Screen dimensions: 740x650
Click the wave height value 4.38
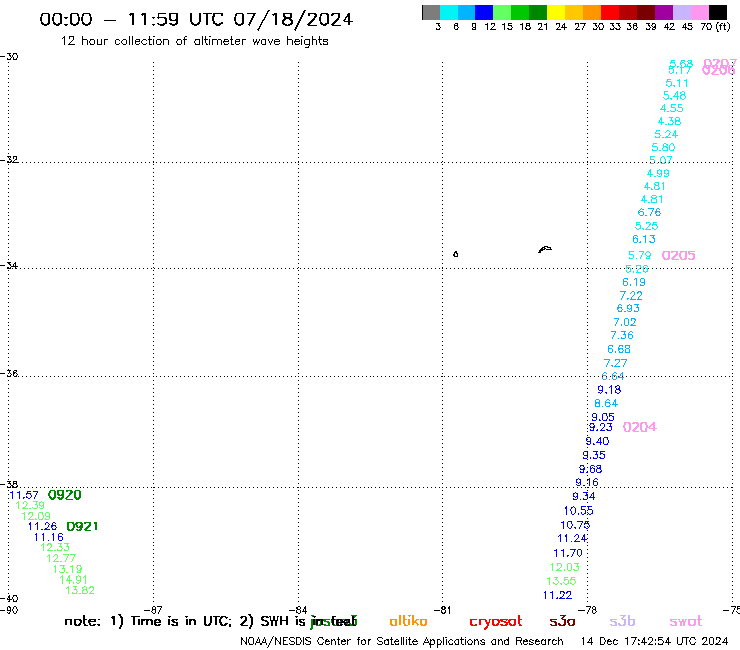(669, 121)
